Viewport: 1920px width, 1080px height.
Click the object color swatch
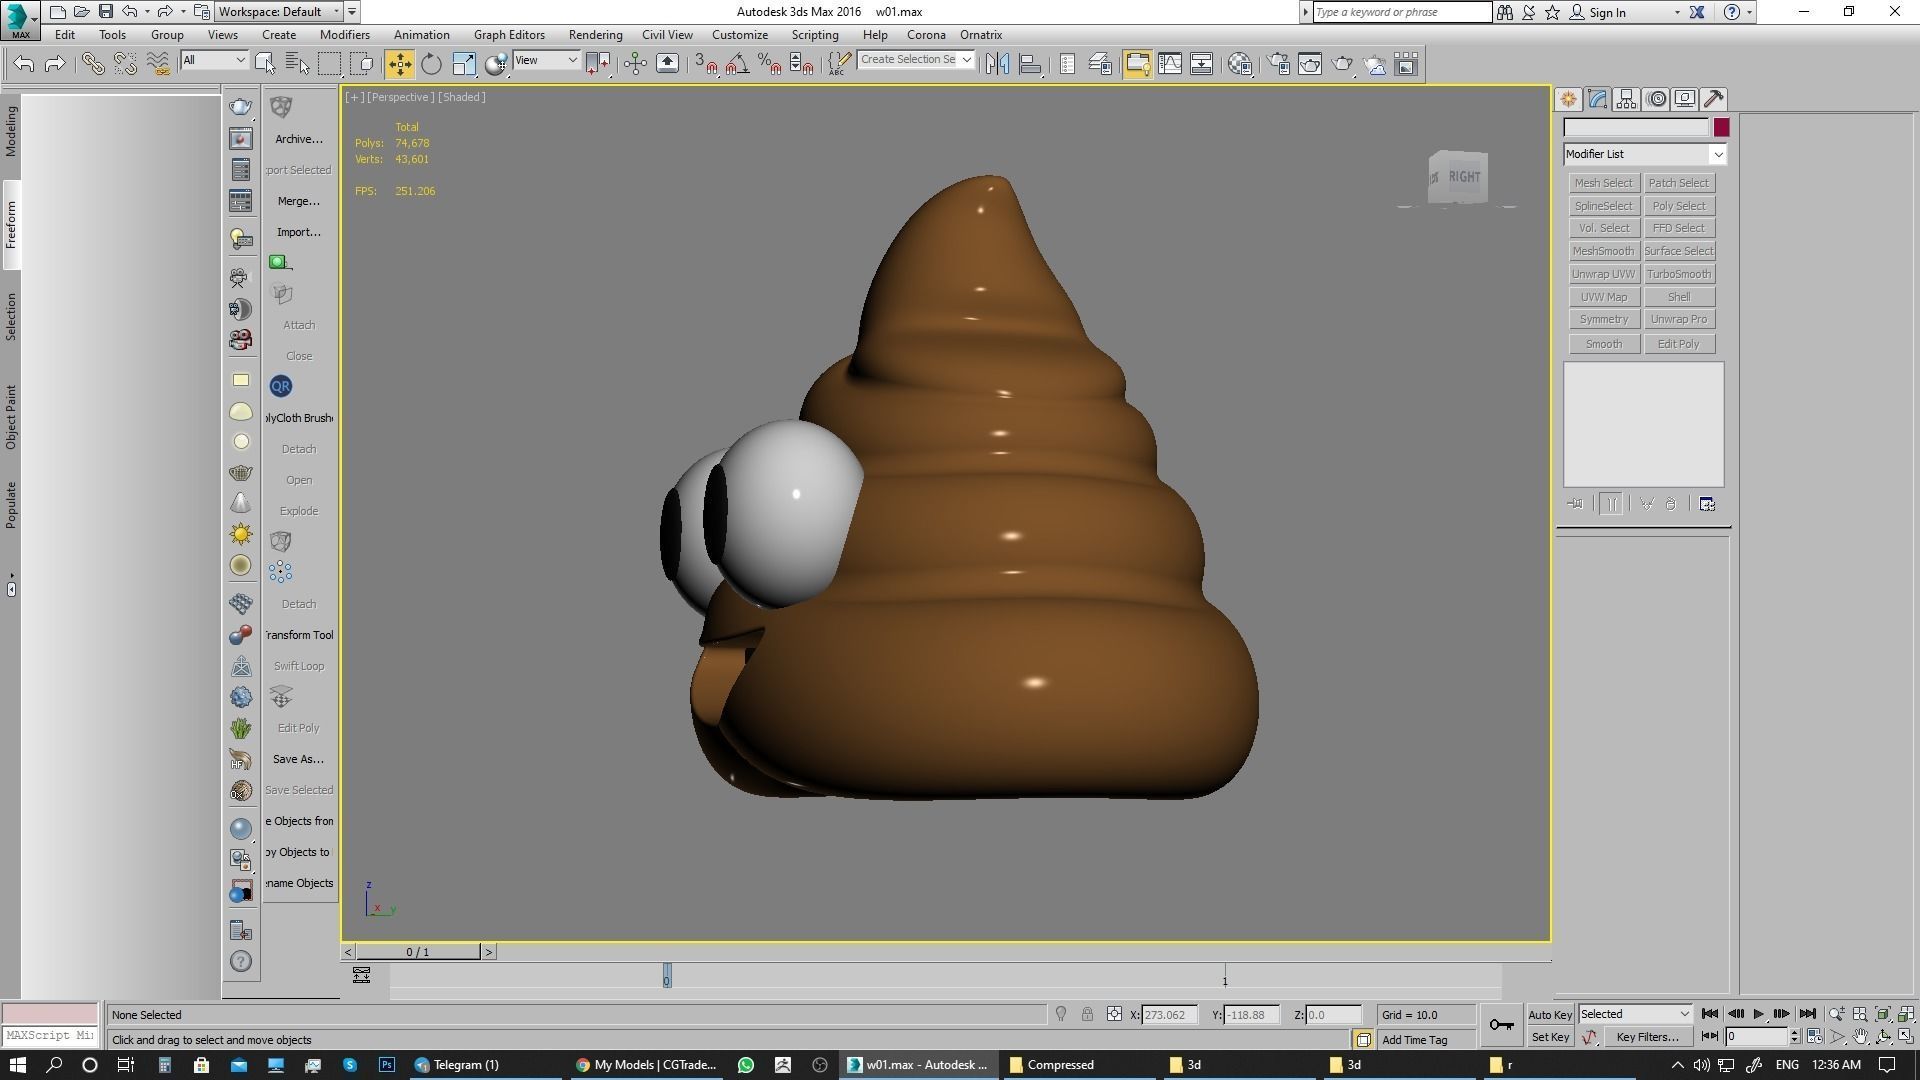1721,127
